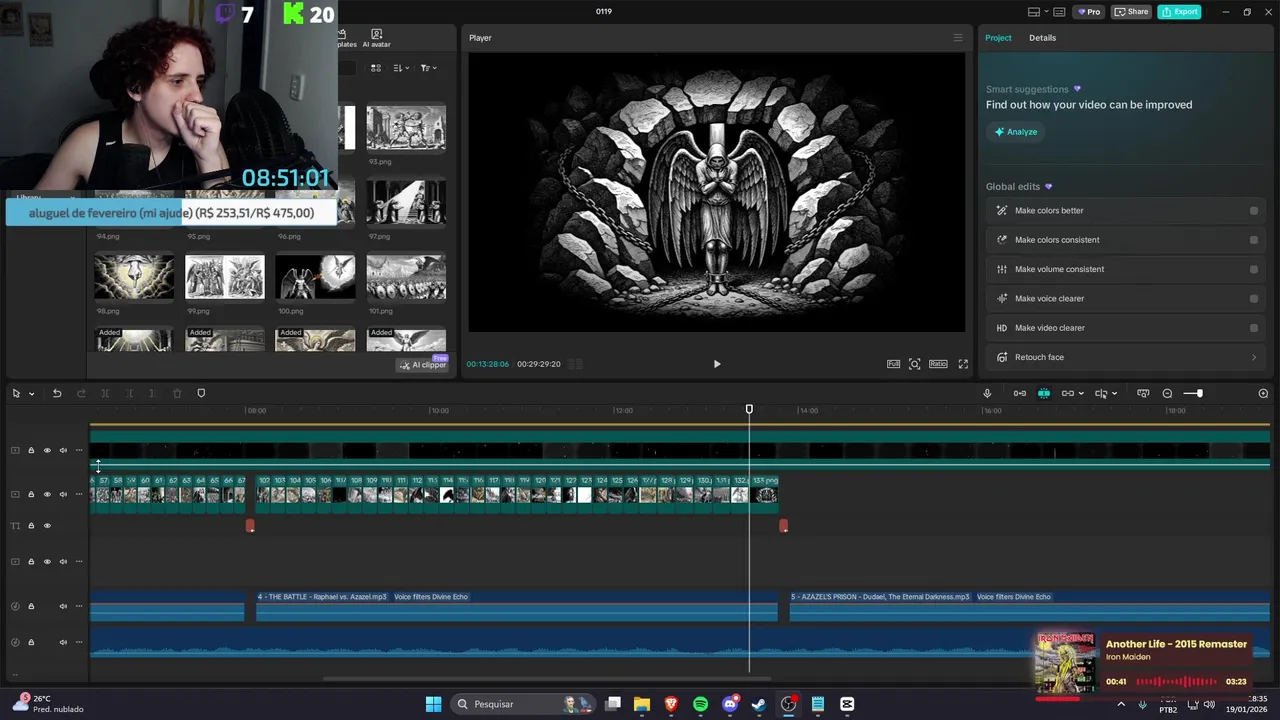This screenshot has height=720, width=1280.
Task: Open the Player panel hamburger menu
Action: [958, 38]
